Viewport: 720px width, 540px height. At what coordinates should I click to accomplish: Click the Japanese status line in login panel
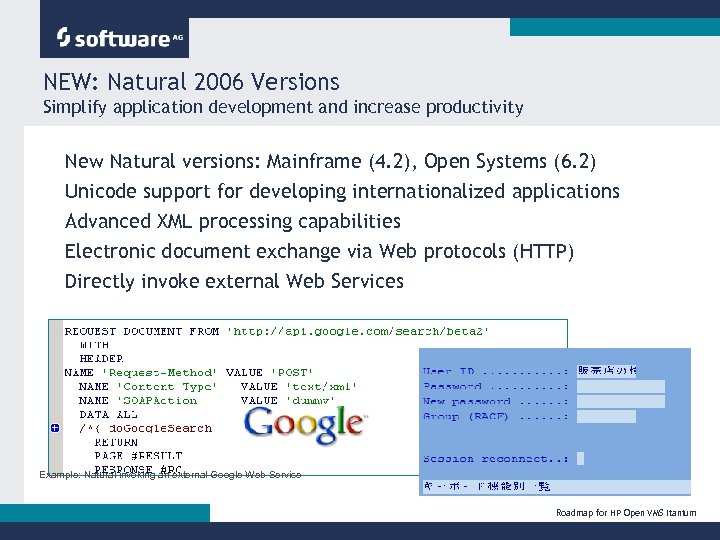[x=555, y=486]
